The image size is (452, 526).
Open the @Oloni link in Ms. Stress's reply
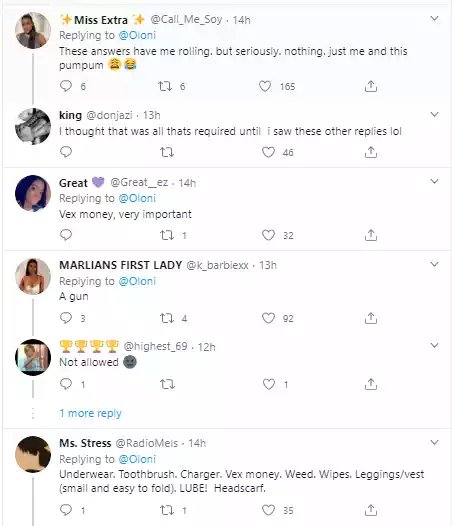[x=137, y=459]
